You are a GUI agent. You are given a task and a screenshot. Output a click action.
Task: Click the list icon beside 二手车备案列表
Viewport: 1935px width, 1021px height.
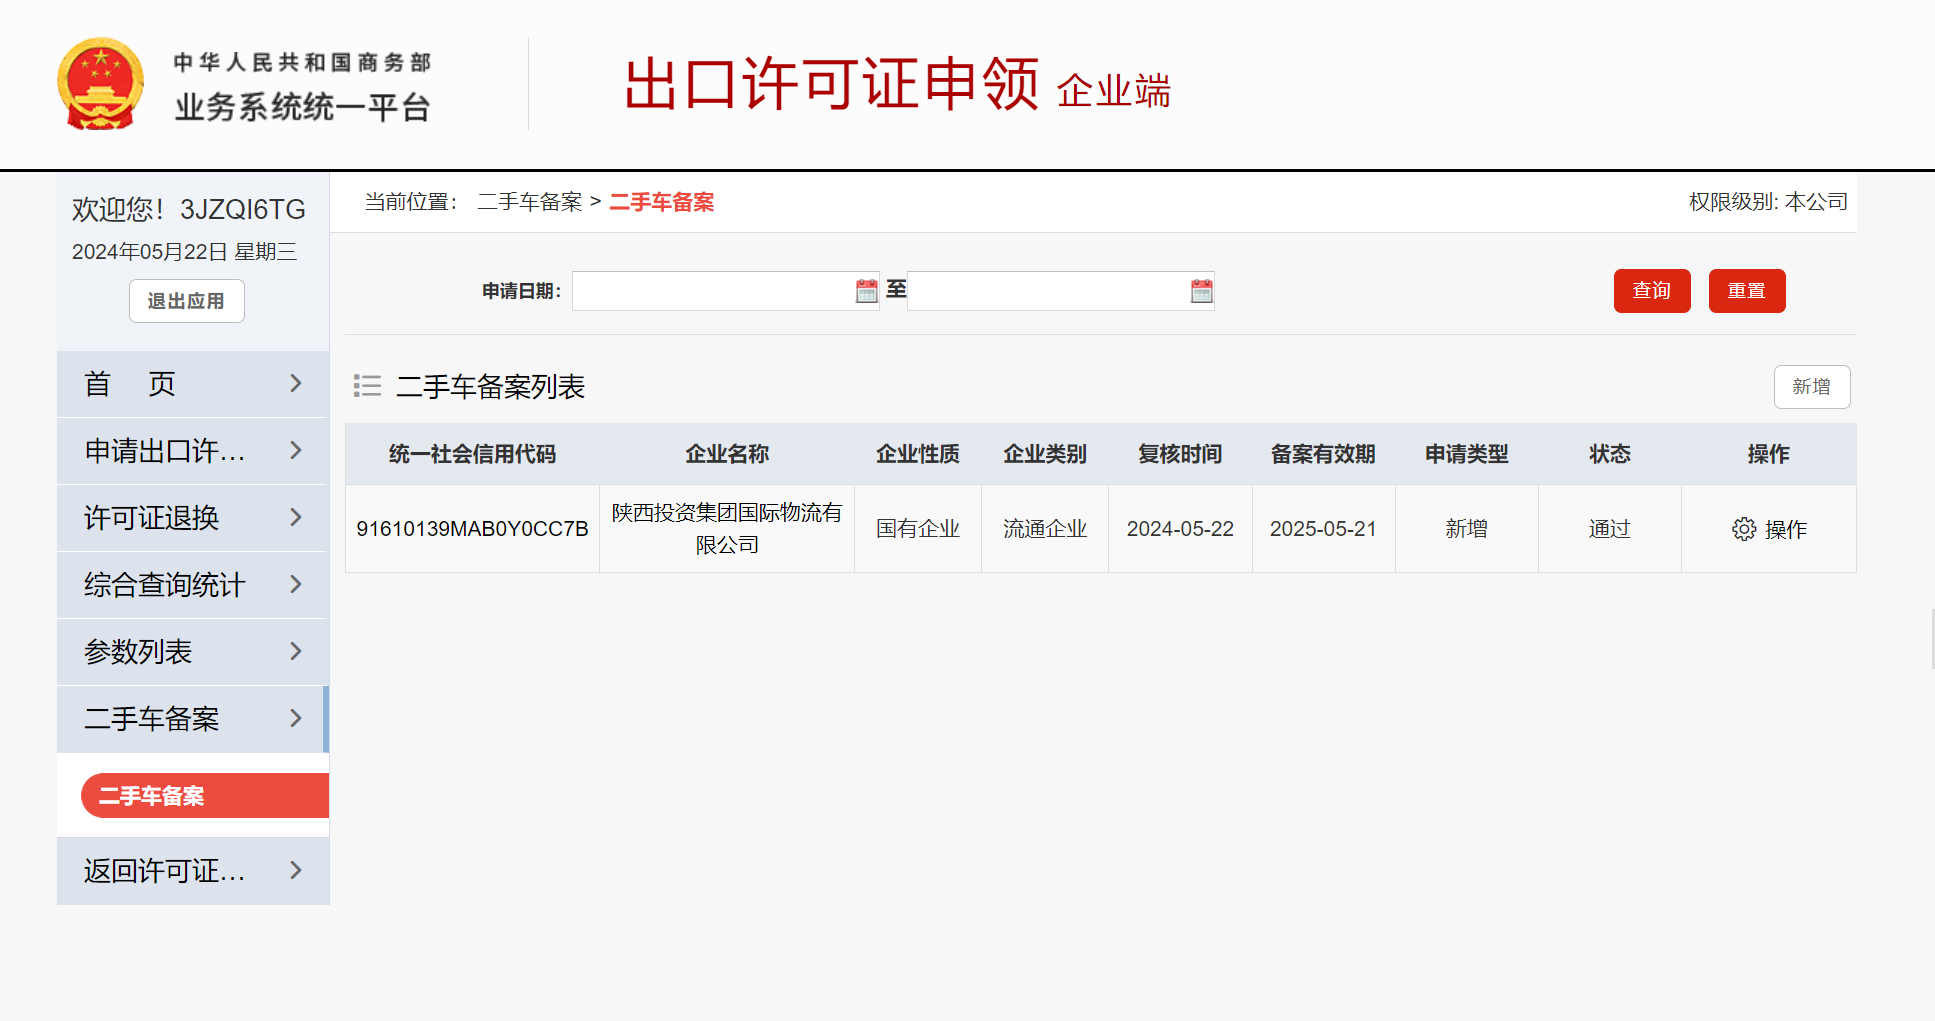coord(367,386)
